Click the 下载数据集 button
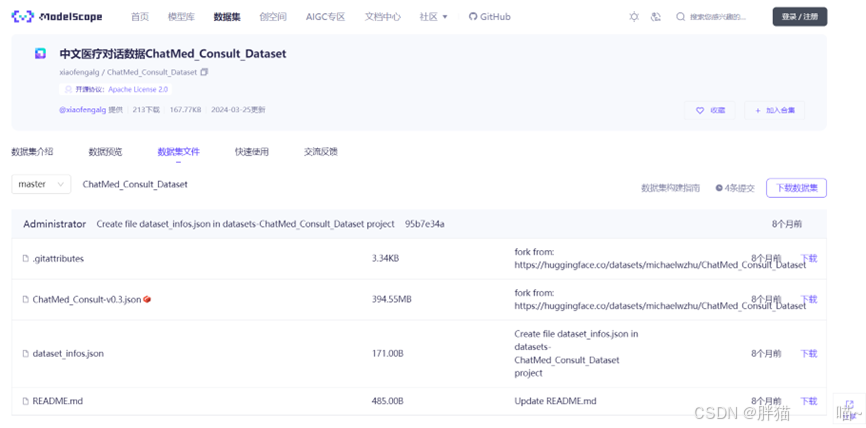The height and width of the screenshot is (428, 866). pyautogui.click(x=796, y=188)
